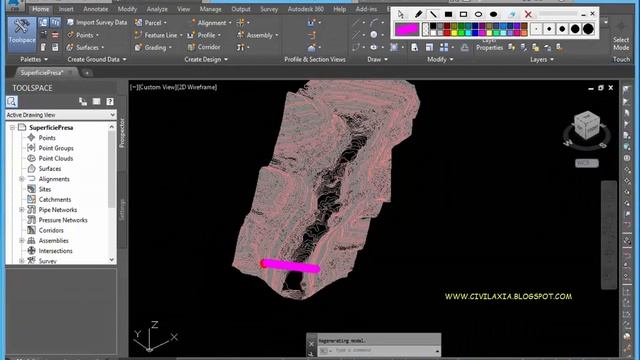Click the Corridor button
This screenshot has height=360, width=640.
204,47
